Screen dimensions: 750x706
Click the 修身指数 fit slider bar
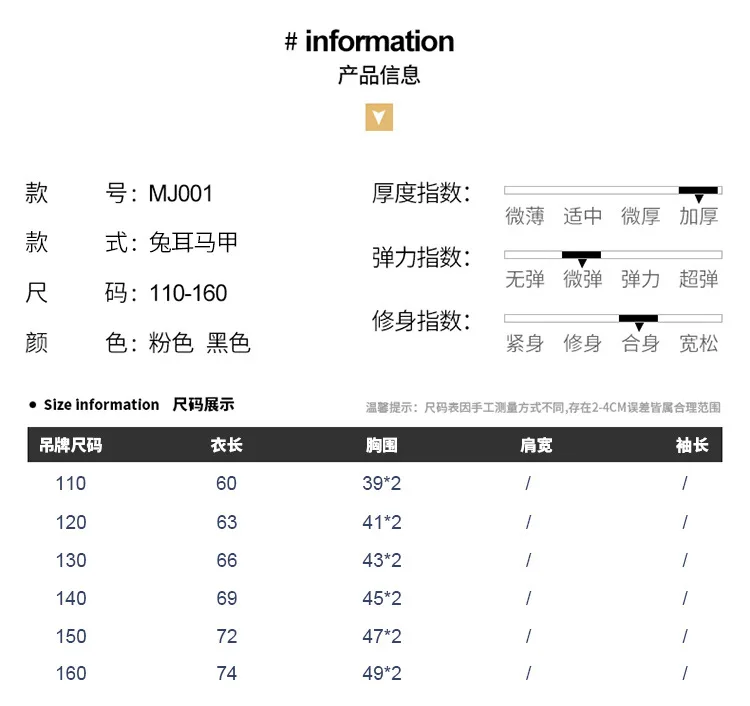click(613, 319)
